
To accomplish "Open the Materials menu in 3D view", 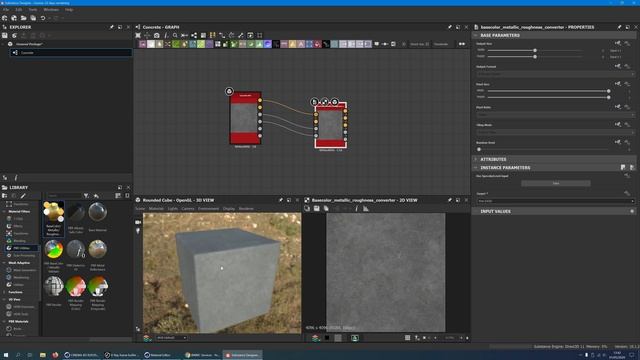I will click(x=156, y=209).
